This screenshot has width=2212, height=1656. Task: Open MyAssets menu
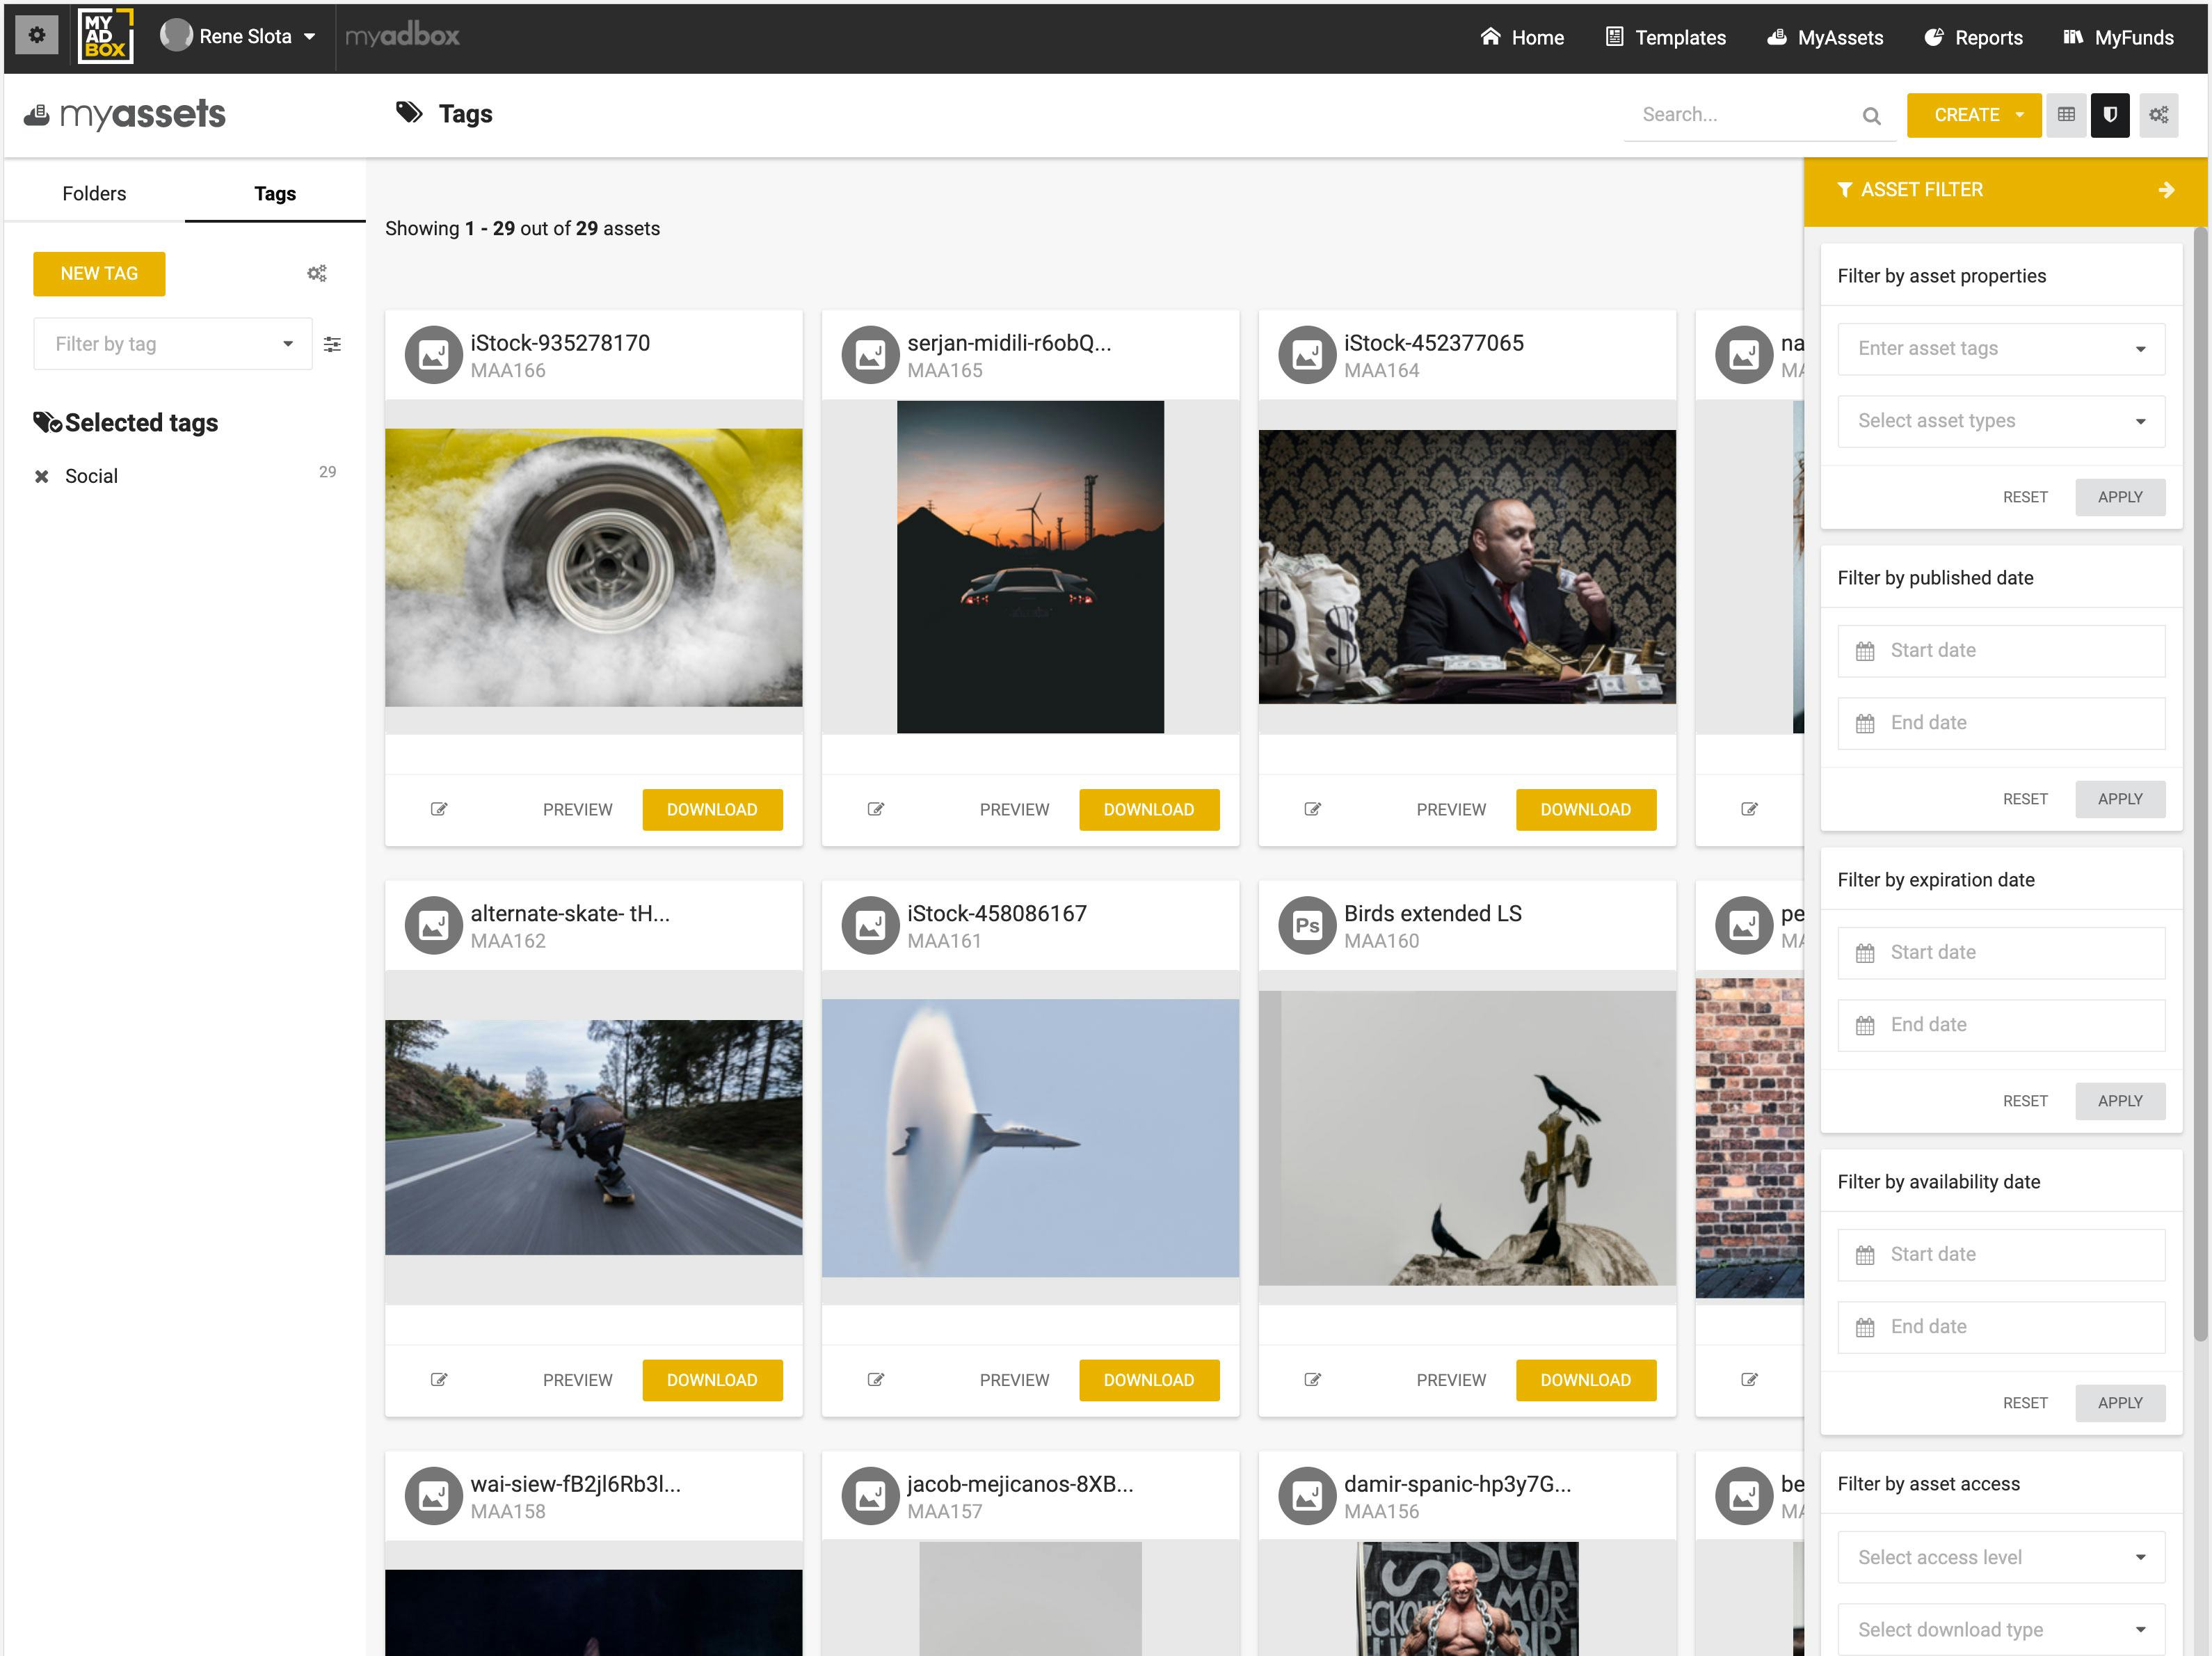coord(1825,37)
